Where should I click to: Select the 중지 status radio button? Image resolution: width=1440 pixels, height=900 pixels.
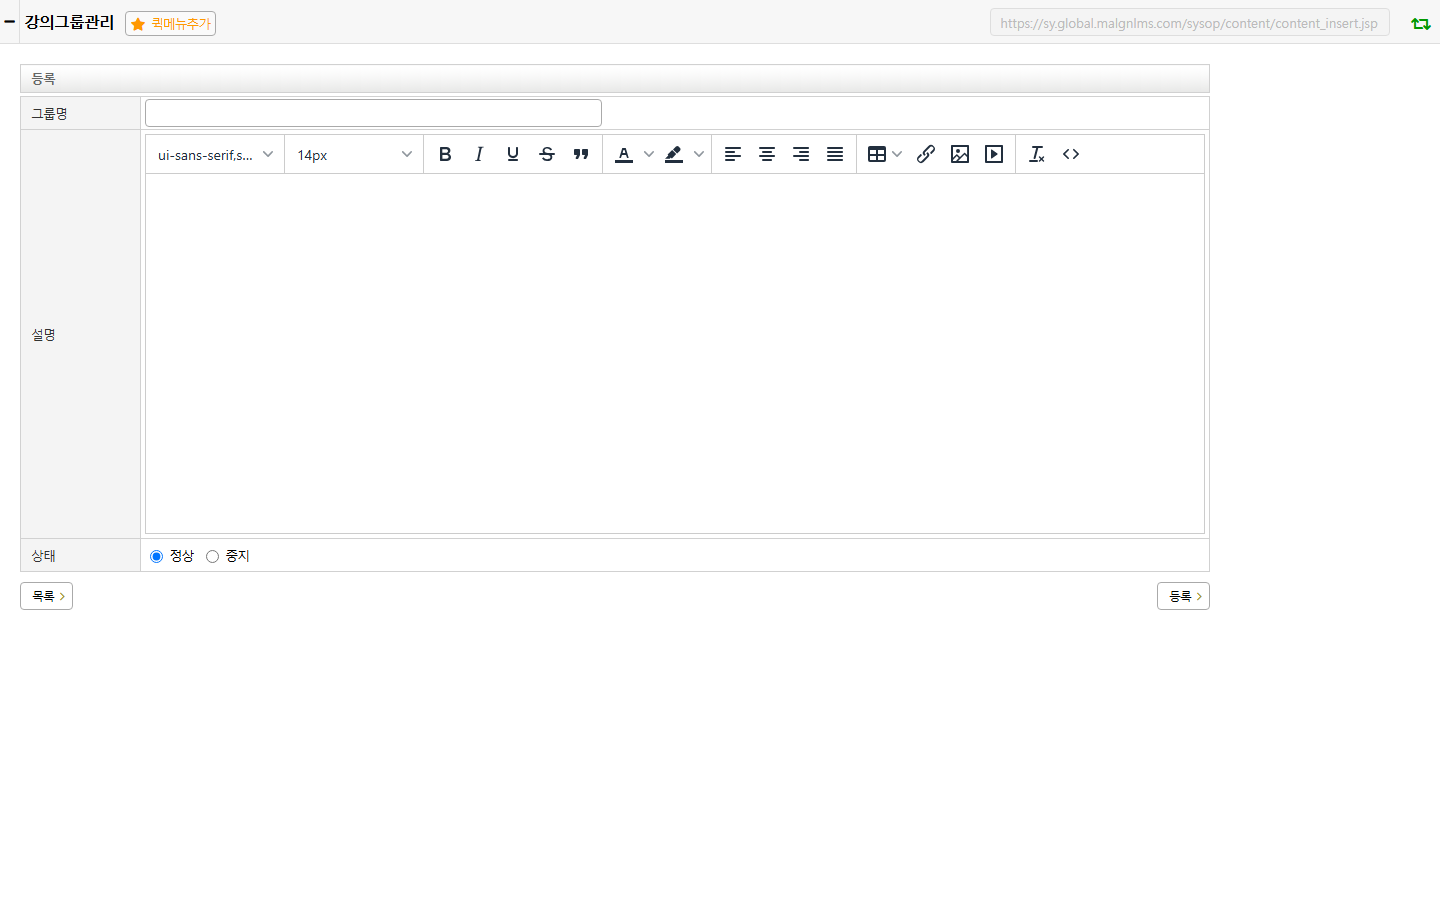pyautogui.click(x=212, y=557)
